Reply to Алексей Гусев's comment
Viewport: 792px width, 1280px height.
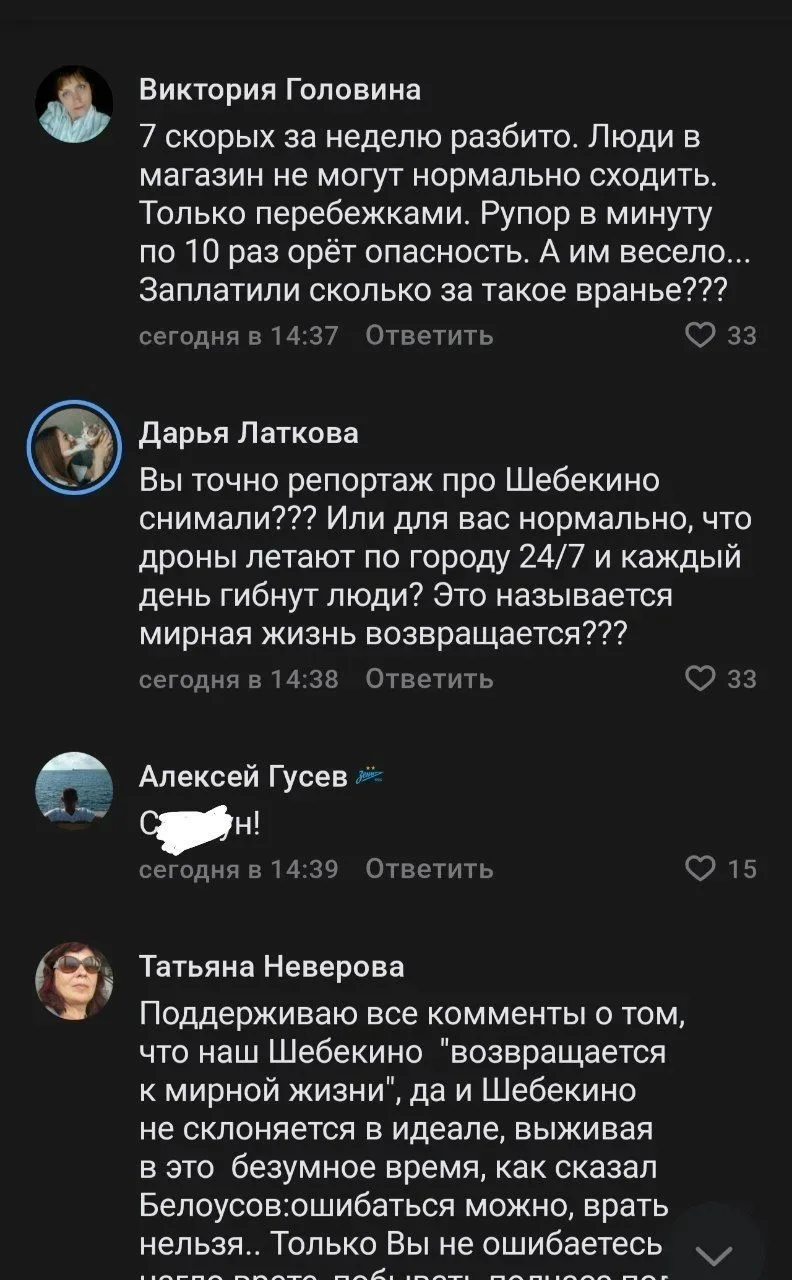[x=429, y=870]
